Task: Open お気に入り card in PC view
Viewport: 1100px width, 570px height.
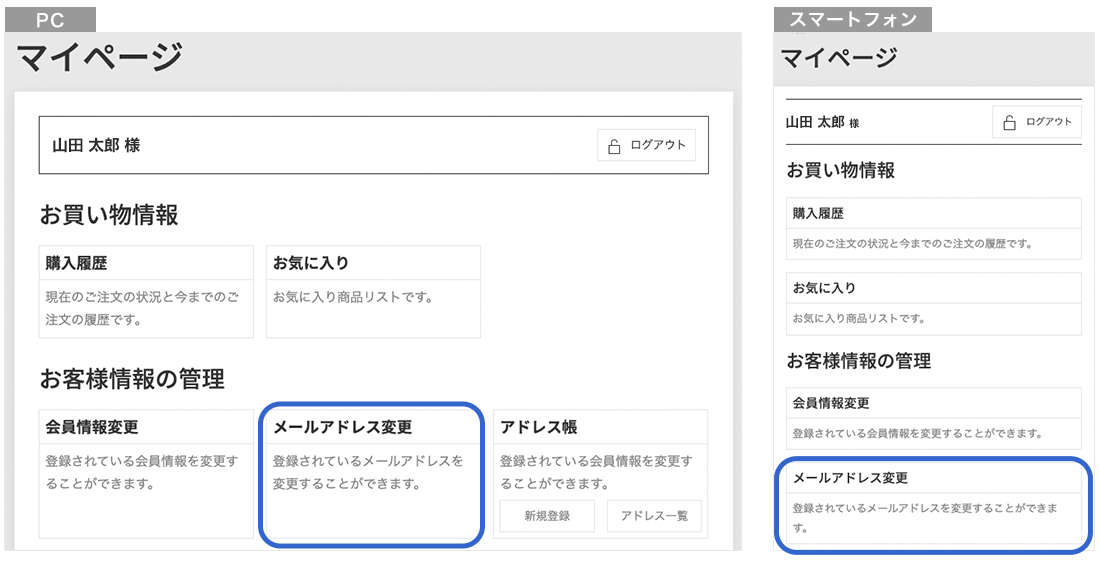Action: click(373, 292)
